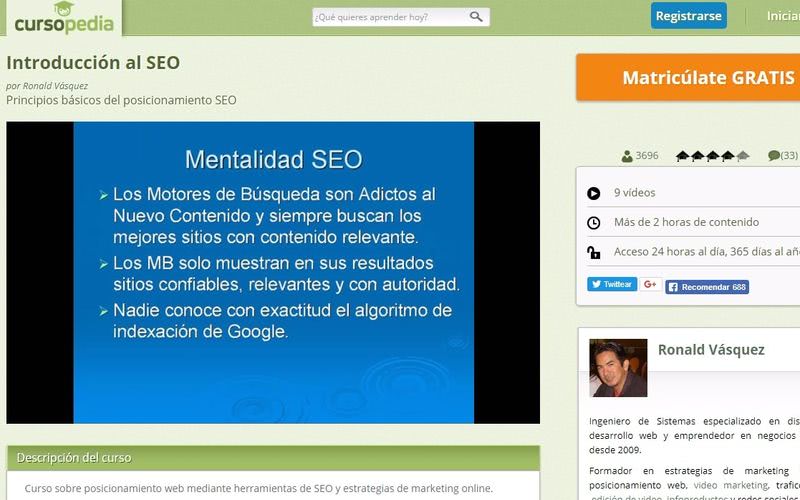Share course with Twittear button
The height and width of the screenshot is (500, 800).
(612, 285)
